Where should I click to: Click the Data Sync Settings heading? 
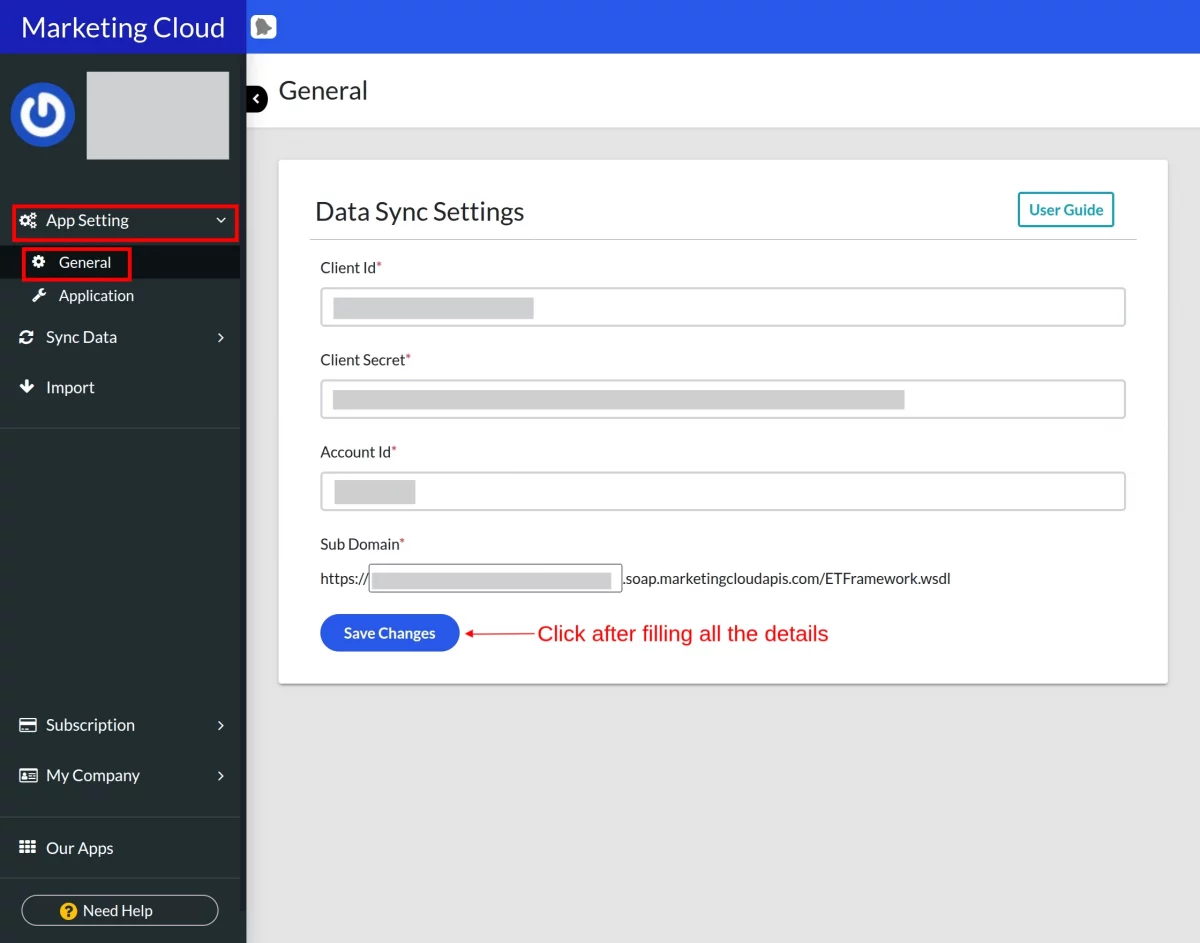[x=420, y=212]
